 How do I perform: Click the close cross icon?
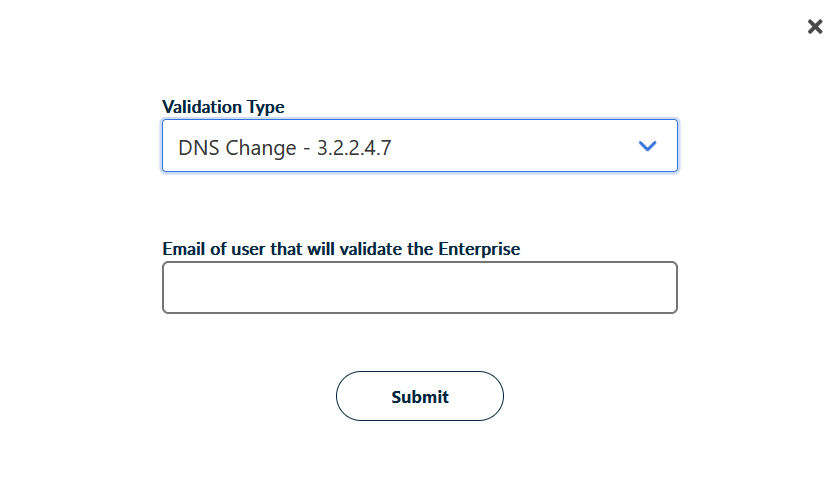click(815, 27)
